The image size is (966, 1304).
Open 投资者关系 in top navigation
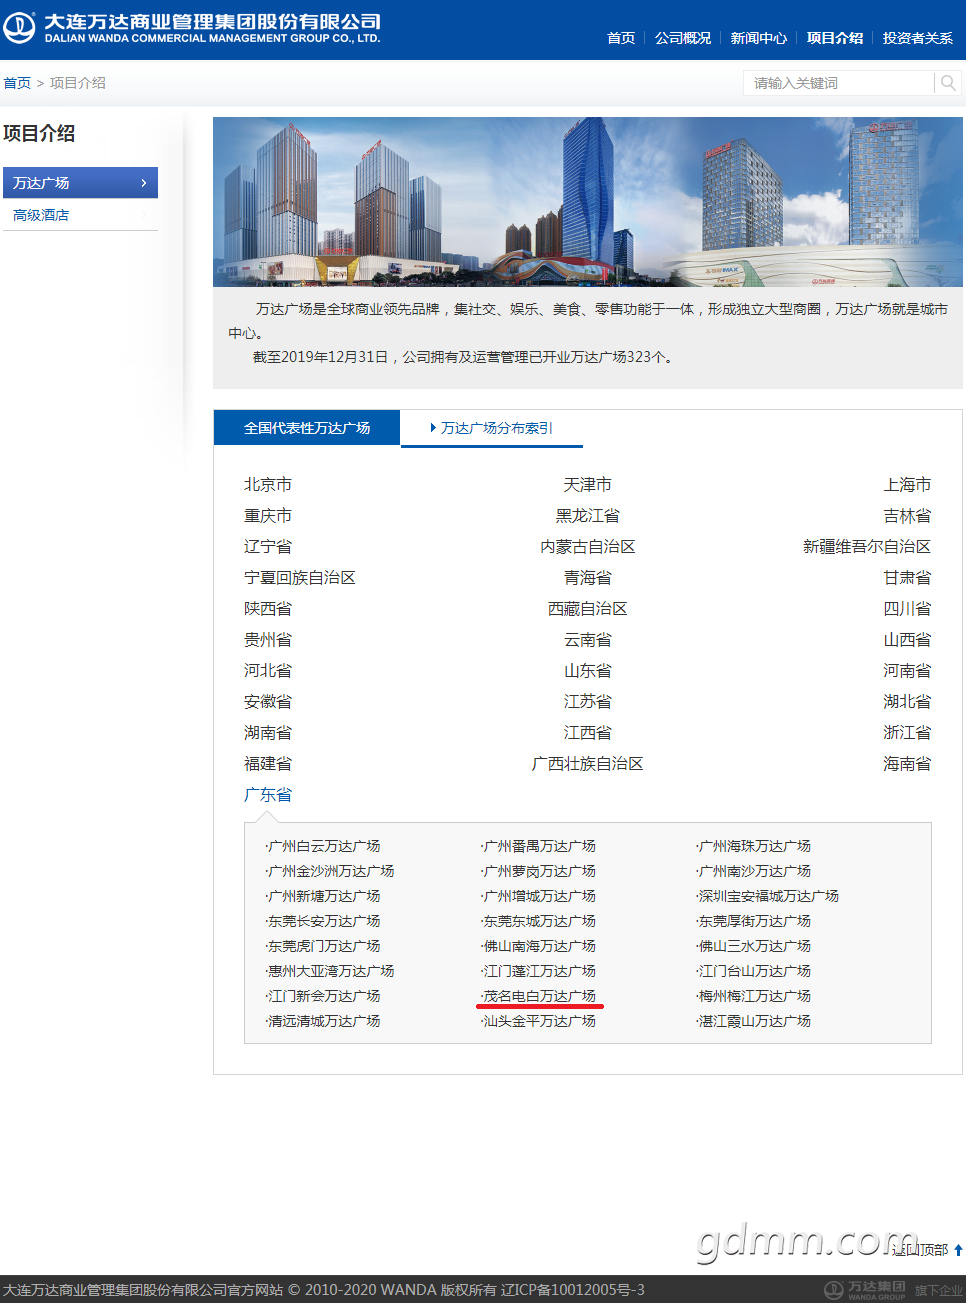pos(918,38)
